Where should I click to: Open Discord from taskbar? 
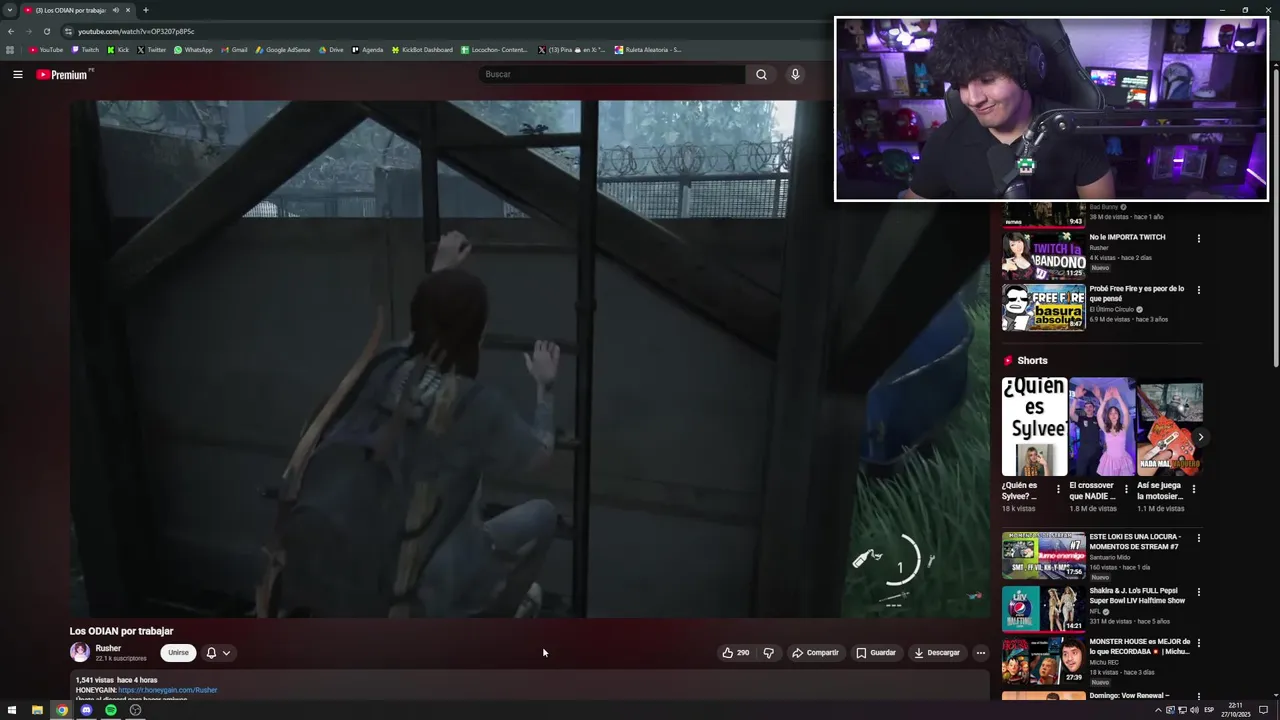click(86, 710)
